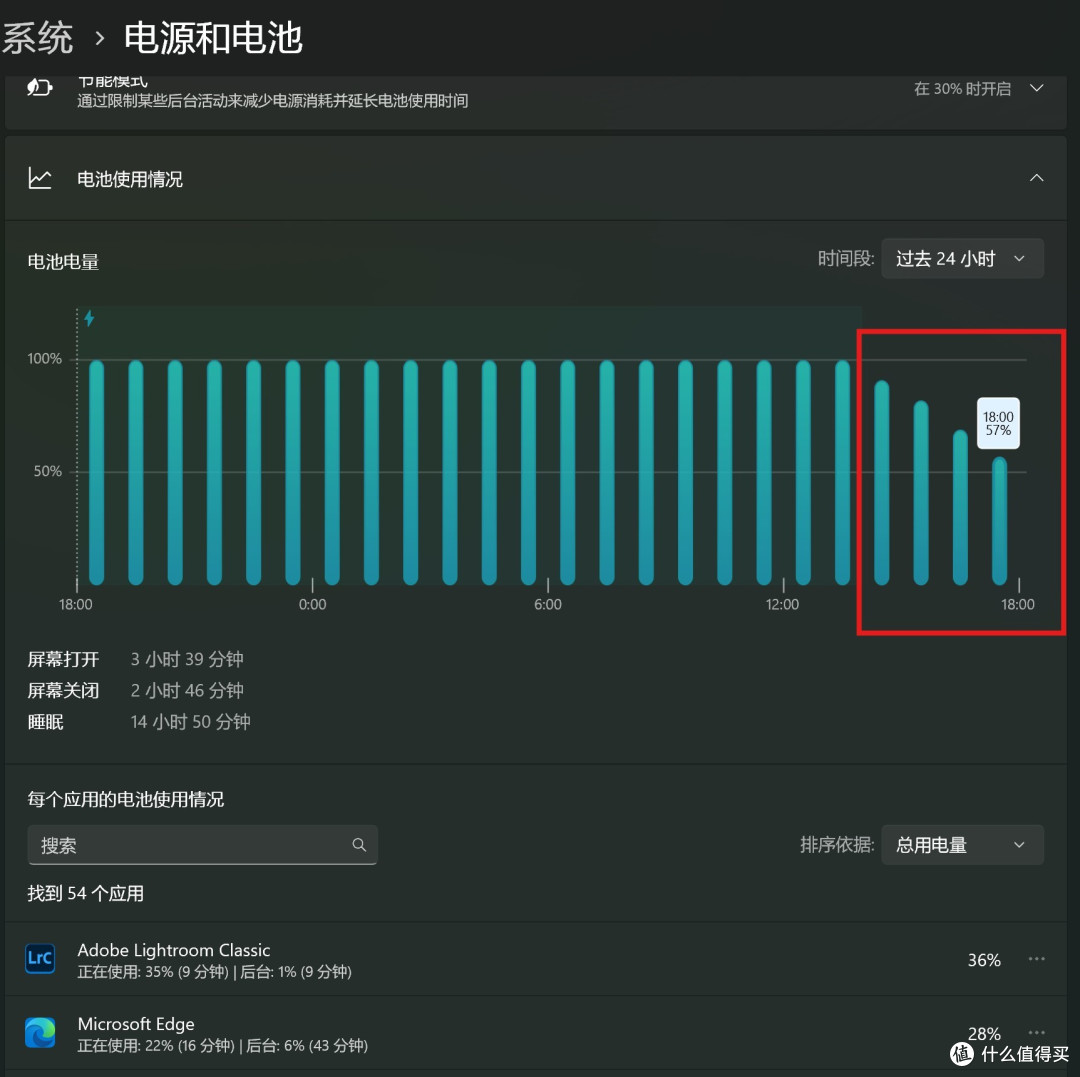Click the Adobe Lightroom Classic app icon
Screen dimensions: 1080x1077
tap(40, 959)
